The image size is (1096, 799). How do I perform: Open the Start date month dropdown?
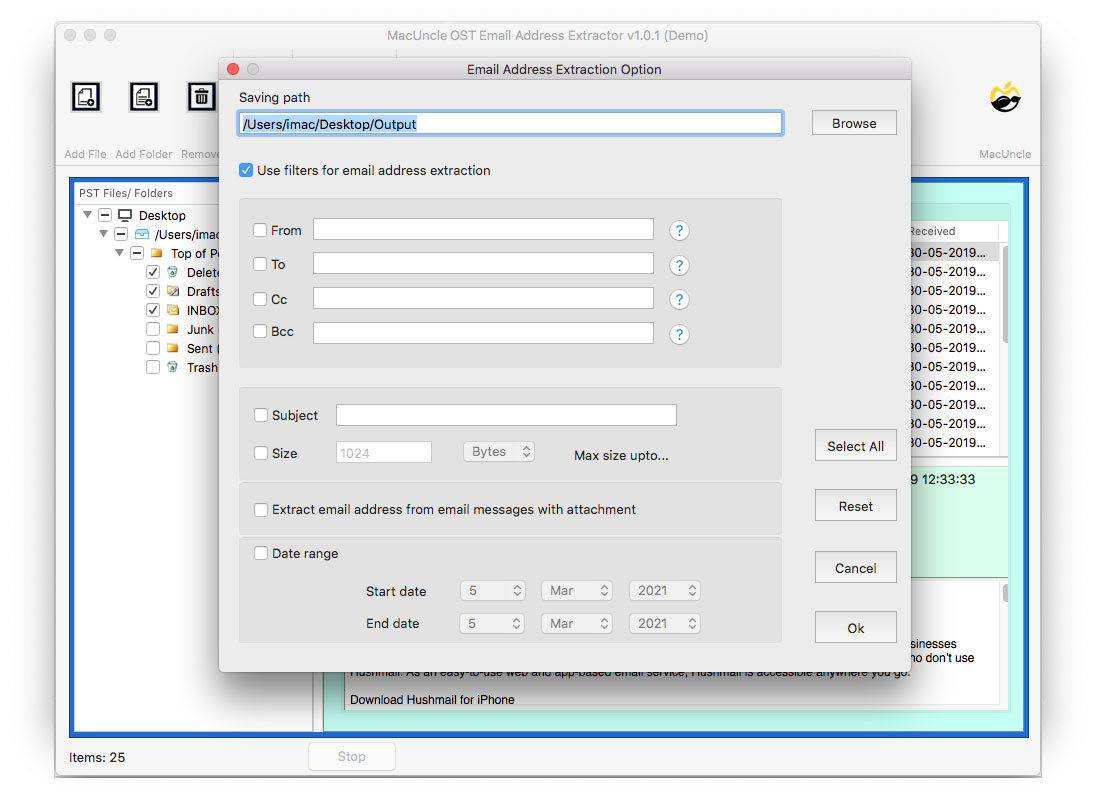(577, 591)
